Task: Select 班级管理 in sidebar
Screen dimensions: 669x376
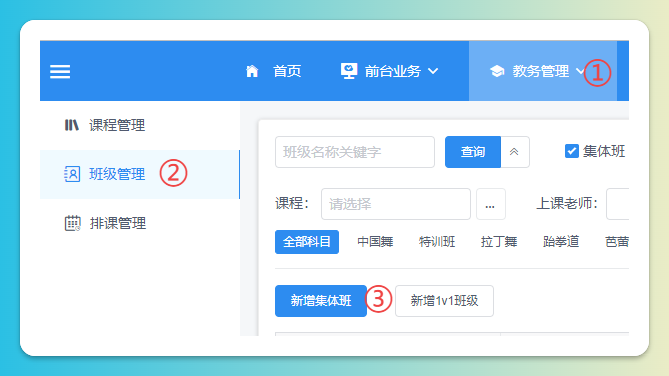Action: click(140, 175)
